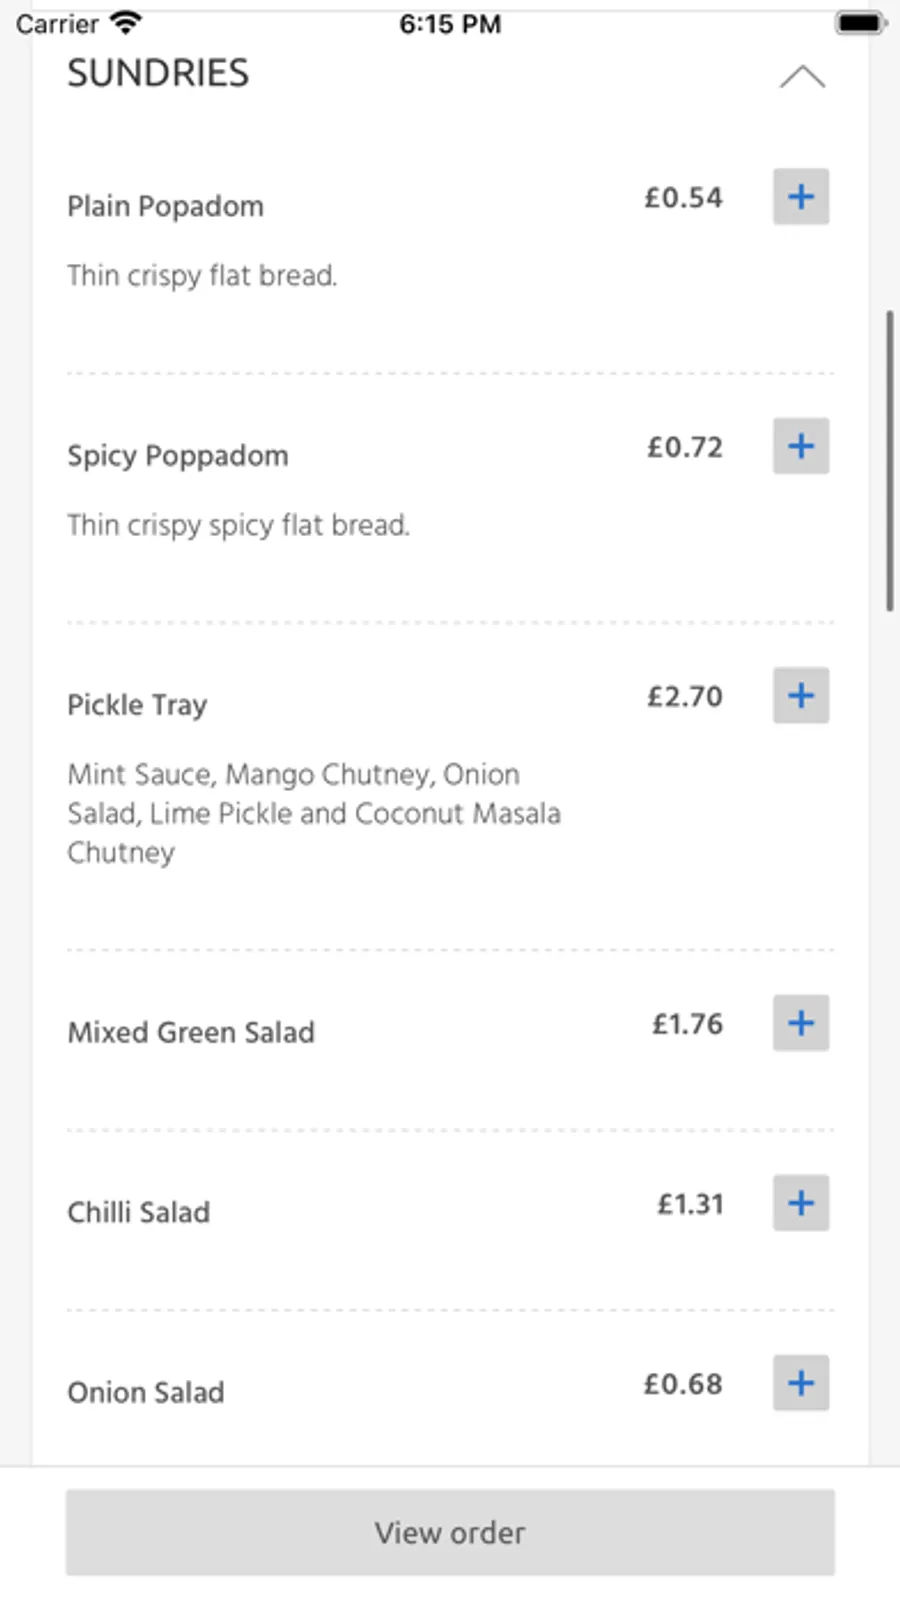Add Spicy Poppadom with plus button
Image resolution: width=900 pixels, height=1598 pixels.
(x=800, y=446)
